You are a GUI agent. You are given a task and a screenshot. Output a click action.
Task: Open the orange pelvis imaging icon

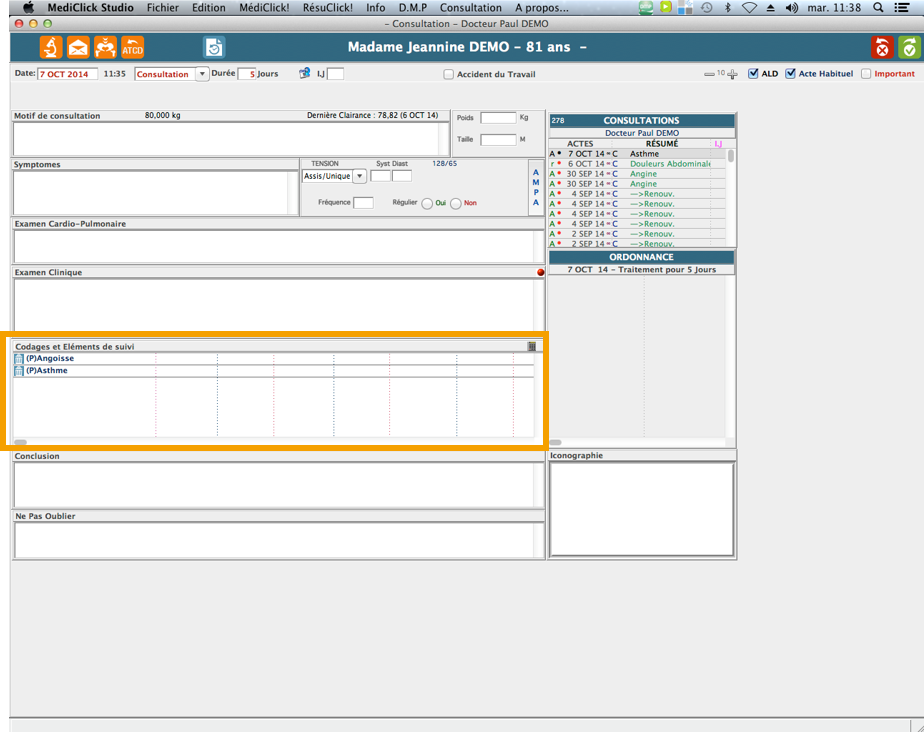[x=105, y=47]
